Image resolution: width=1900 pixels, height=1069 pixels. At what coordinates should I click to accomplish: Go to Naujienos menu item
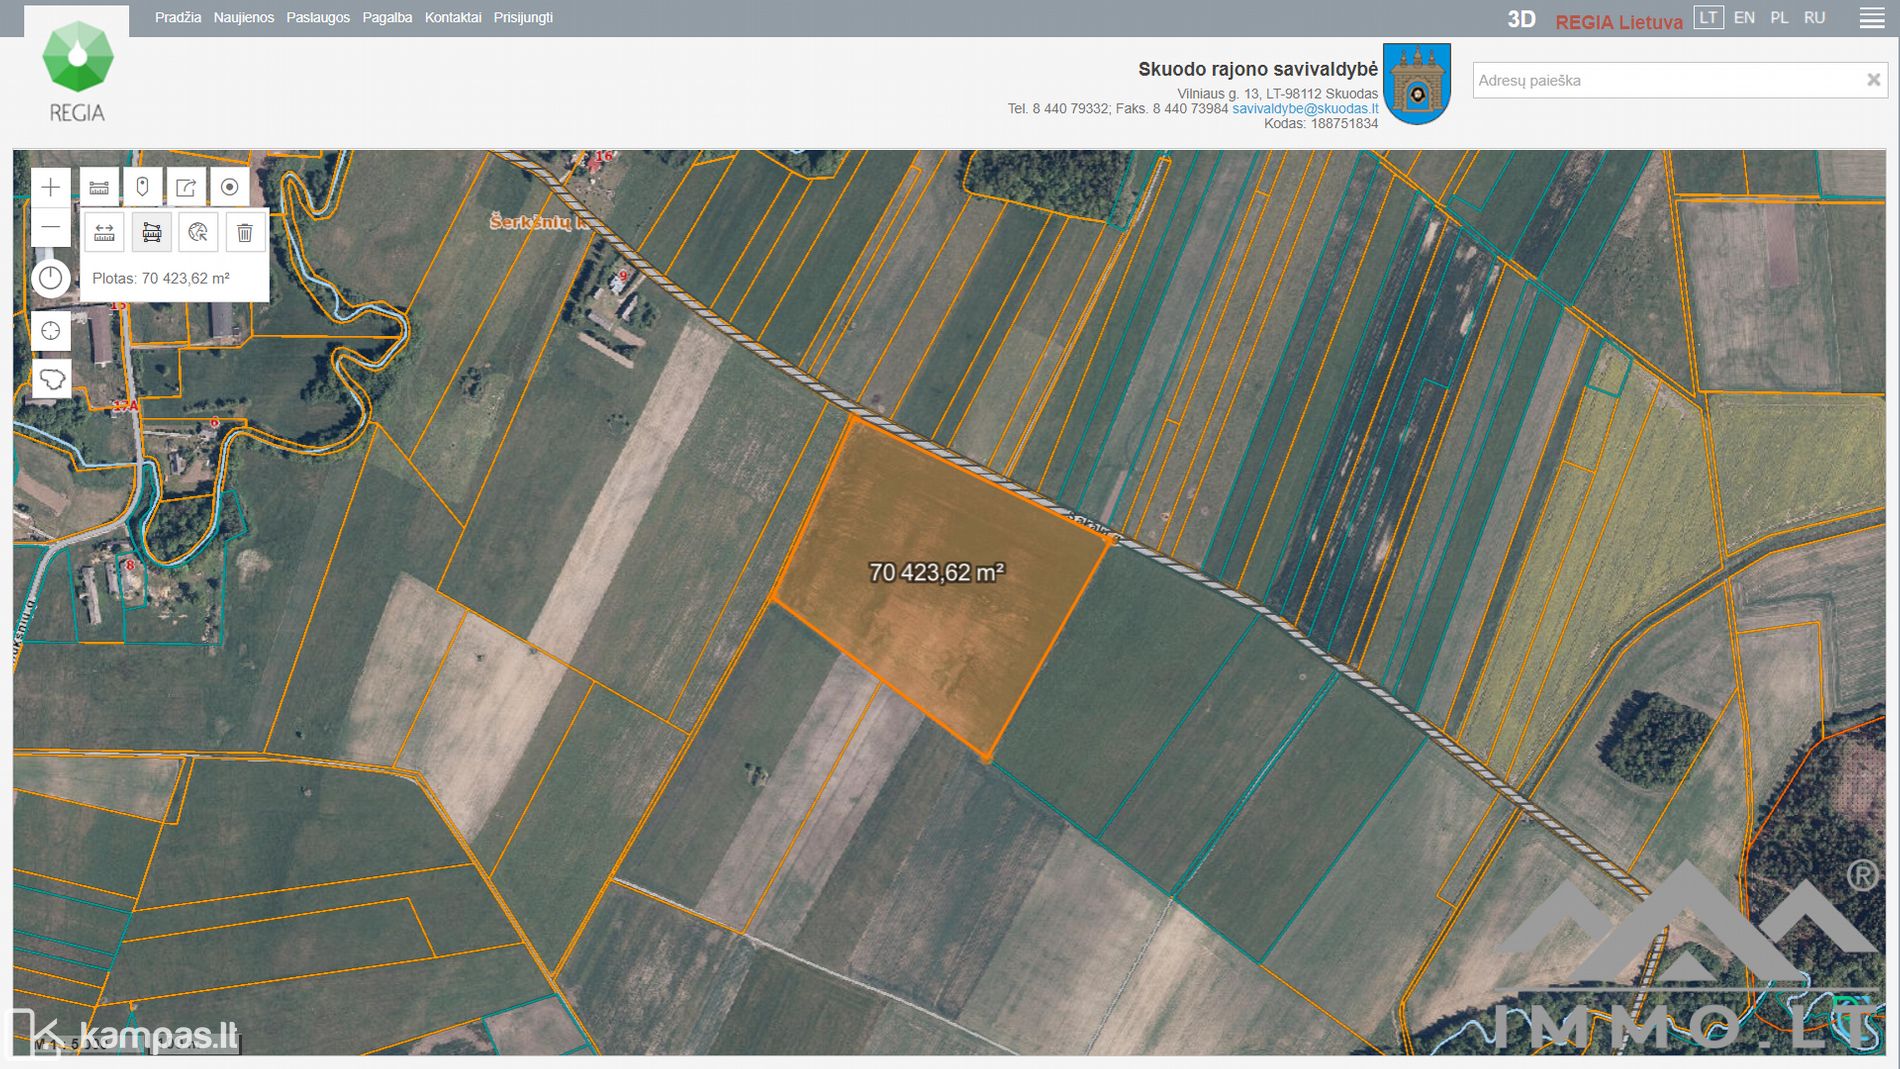pyautogui.click(x=243, y=18)
